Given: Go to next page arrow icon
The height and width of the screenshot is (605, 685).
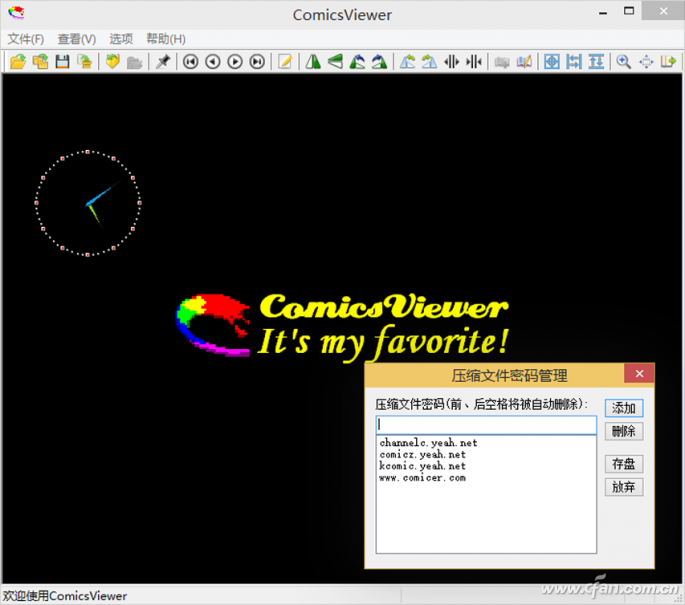Looking at the screenshot, I should click(235, 62).
